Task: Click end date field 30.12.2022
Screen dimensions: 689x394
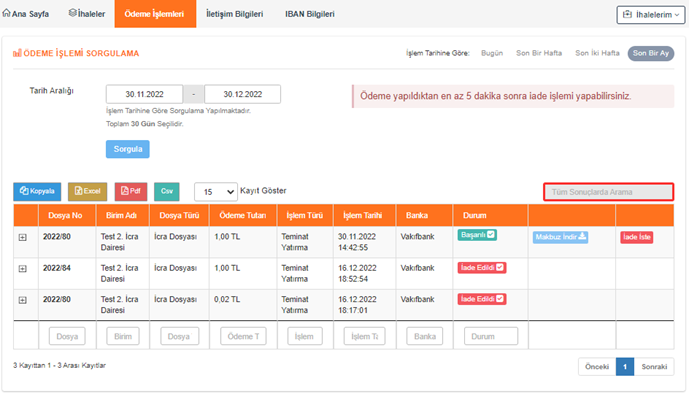Action: tap(243, 94)
